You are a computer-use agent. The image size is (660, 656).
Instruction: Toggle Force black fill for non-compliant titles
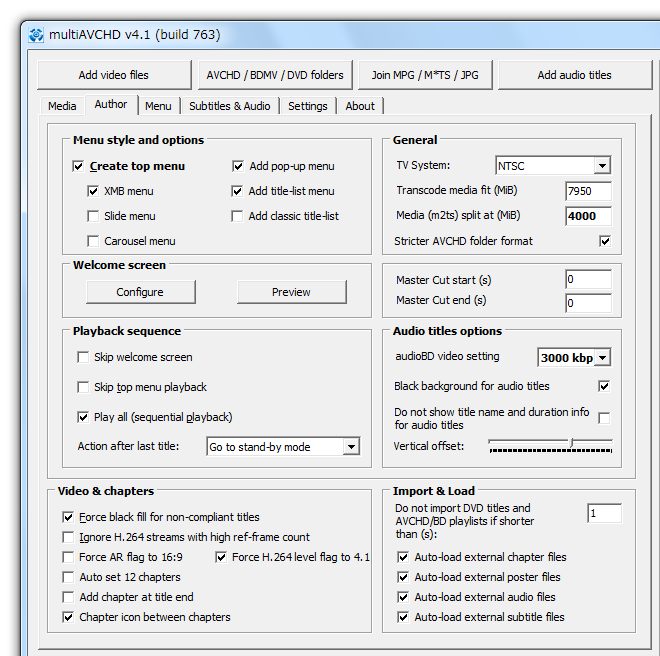coord(68,517)
